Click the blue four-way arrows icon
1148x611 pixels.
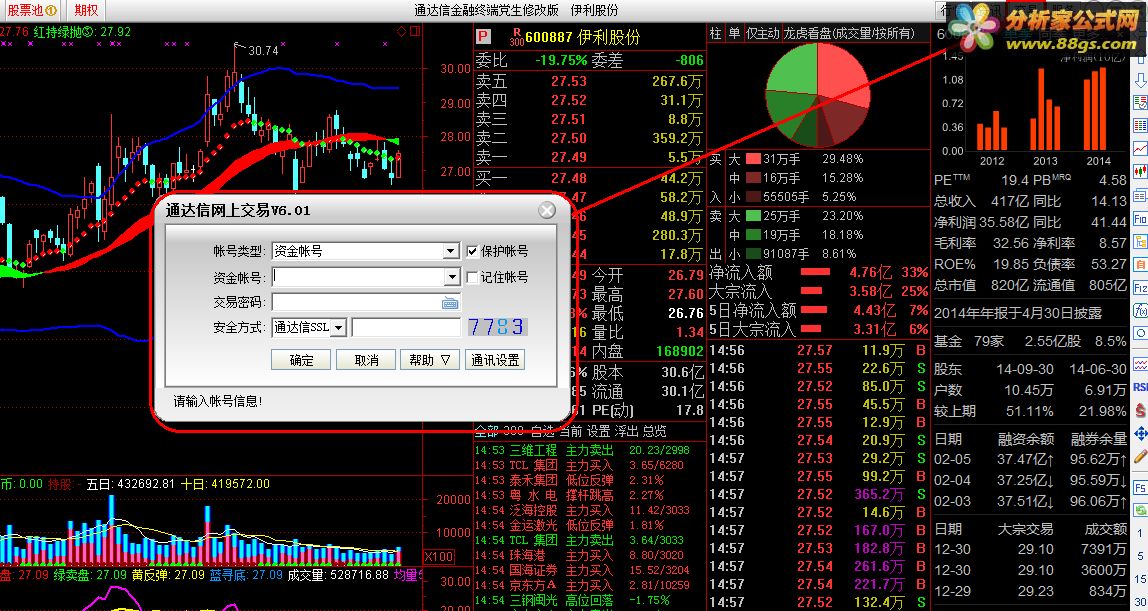point(1141,433)
